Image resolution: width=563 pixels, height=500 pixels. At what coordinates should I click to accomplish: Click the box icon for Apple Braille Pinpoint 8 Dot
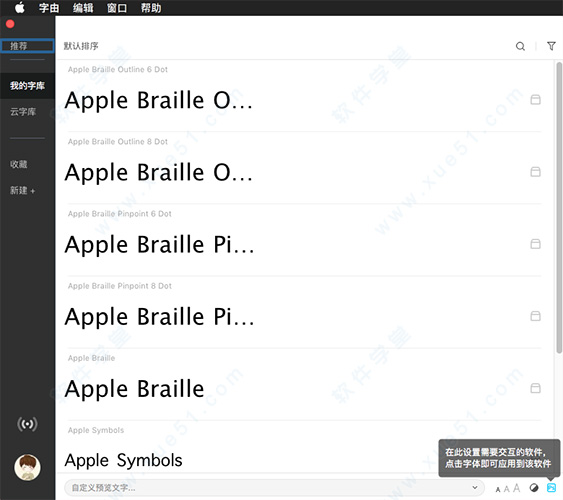tap(535, 316)
